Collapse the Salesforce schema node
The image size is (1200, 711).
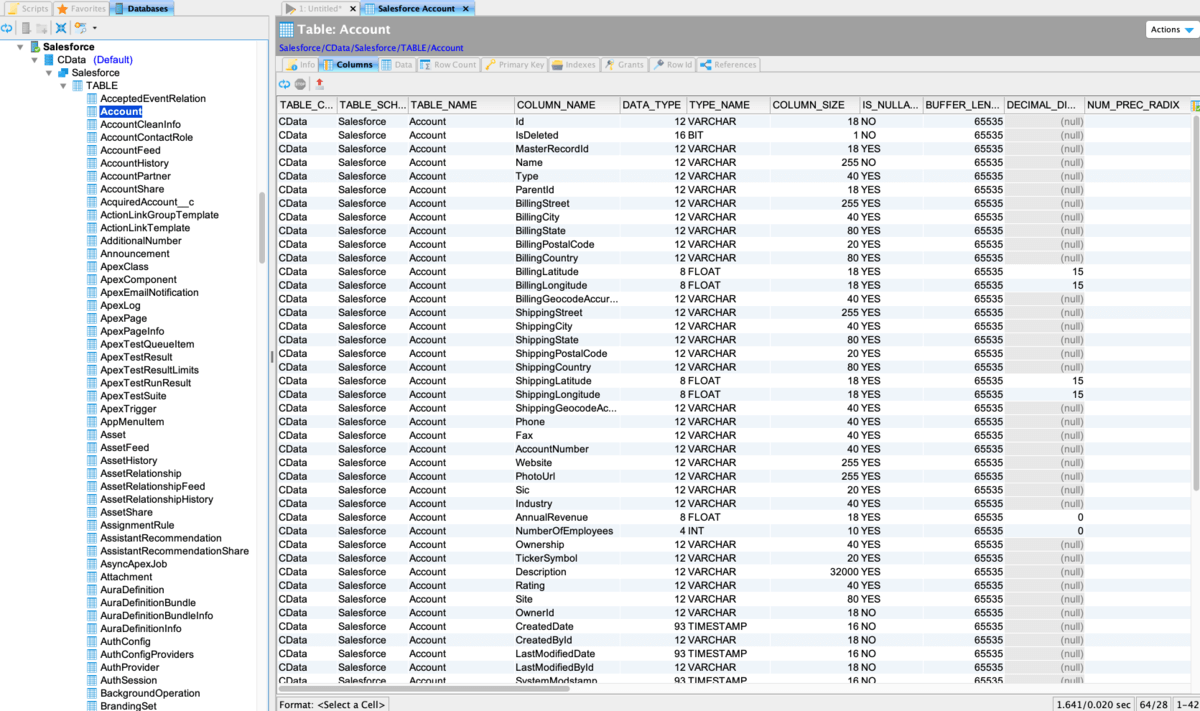point(48,73)
